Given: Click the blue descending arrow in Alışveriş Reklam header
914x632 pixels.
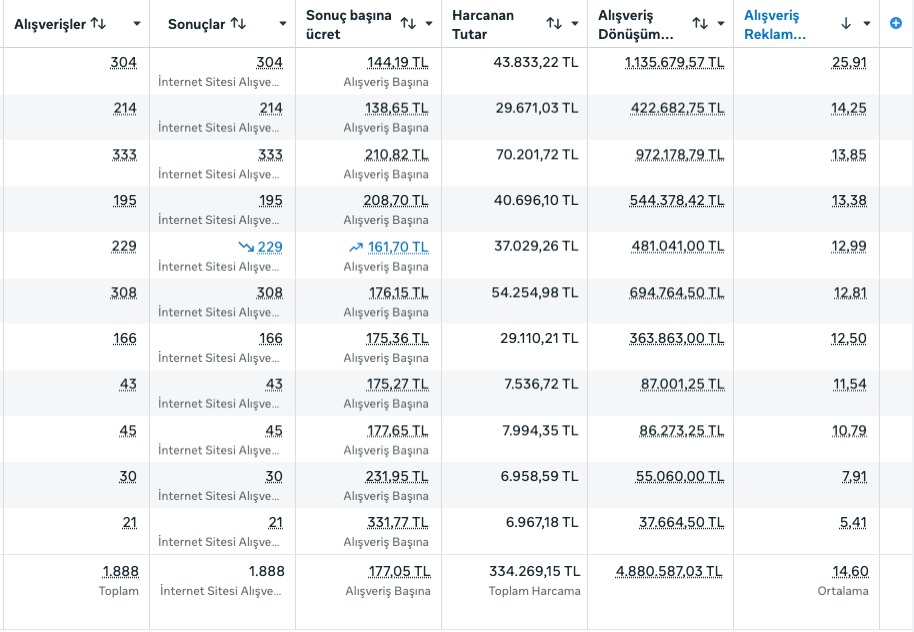Looking at the screenshot, I should click(x=846, y=23).
